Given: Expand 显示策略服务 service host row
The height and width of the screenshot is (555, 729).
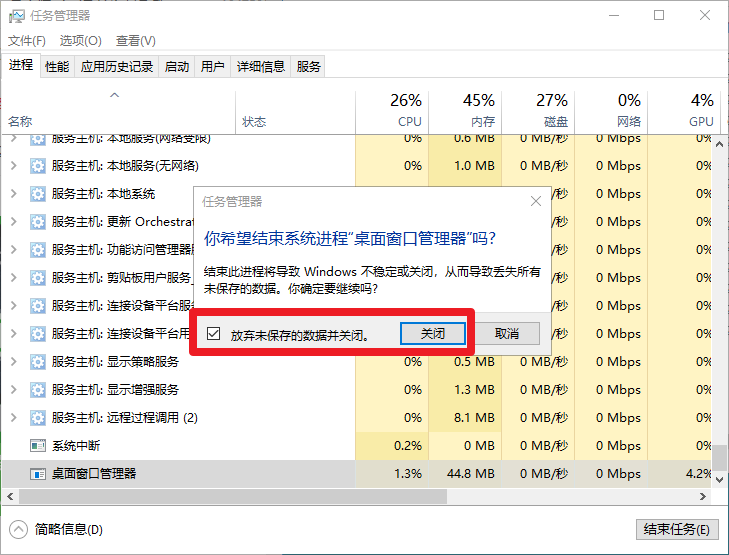Looking at the screenshot, I should [14, 362].
